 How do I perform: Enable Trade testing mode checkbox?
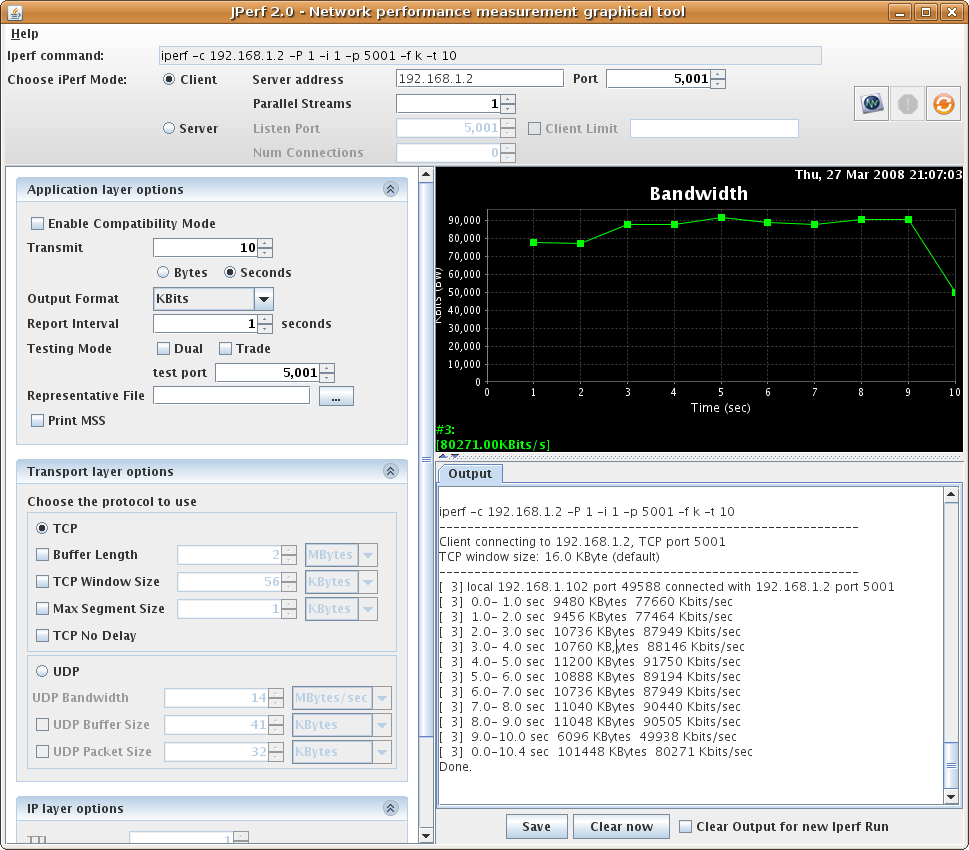coord(226,349)
